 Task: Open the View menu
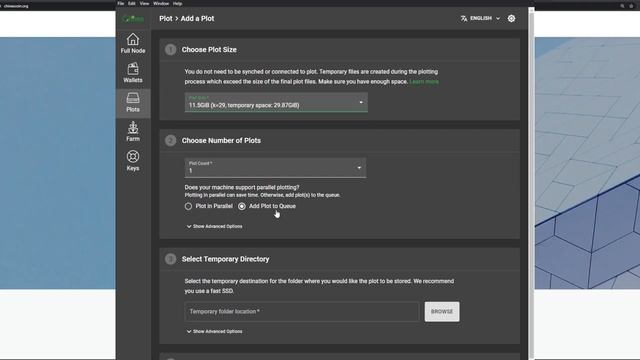tap(144, 3)
